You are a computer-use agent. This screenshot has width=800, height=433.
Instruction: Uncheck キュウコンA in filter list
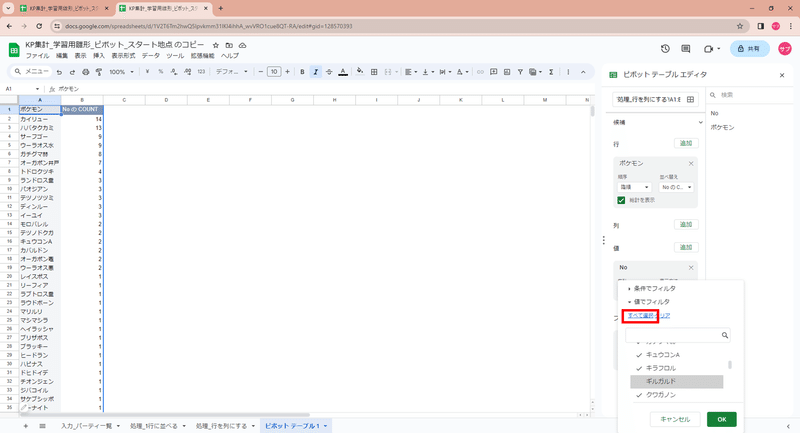click(x=639, y=354)
